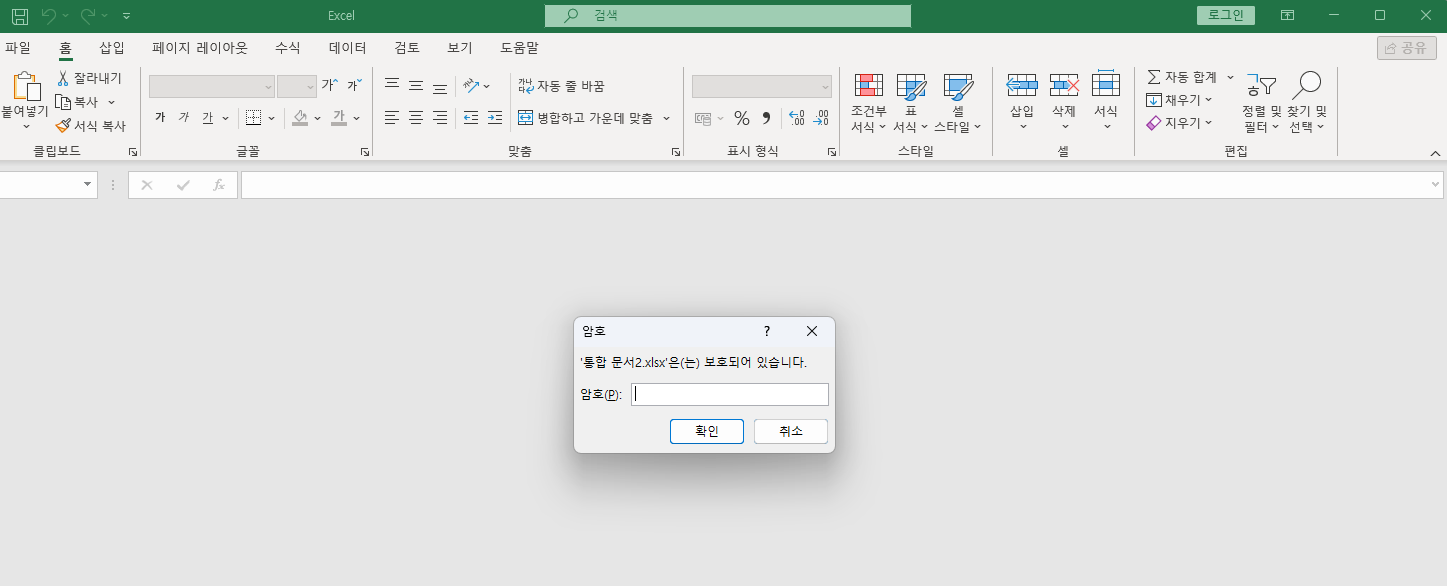1447x586 pixels.
Task: Toggle 자동 줄 바꿈 wrap text
Action: click(571, 85)
